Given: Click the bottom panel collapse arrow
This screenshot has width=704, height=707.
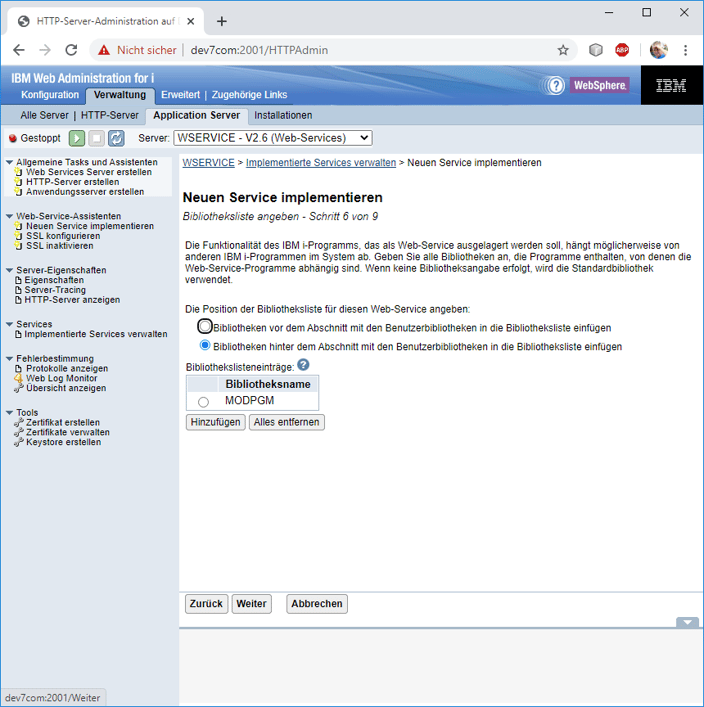Looking at the screenshot, I should click(x=687, y=622).
